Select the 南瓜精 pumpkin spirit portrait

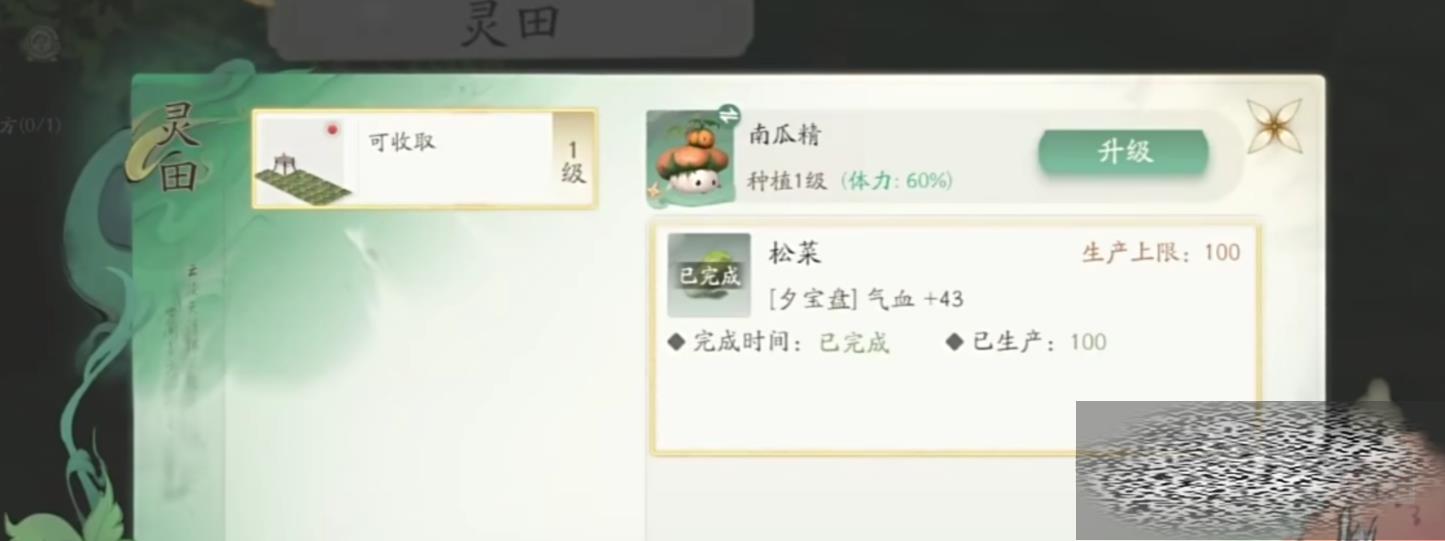(690, 159)
